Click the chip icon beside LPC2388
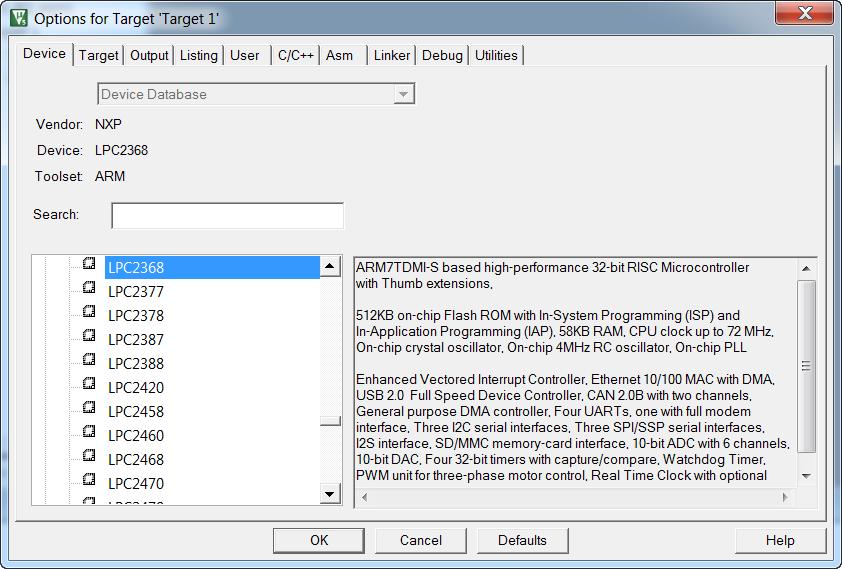This screenshot has width=842, height=569. pos(89,359)
